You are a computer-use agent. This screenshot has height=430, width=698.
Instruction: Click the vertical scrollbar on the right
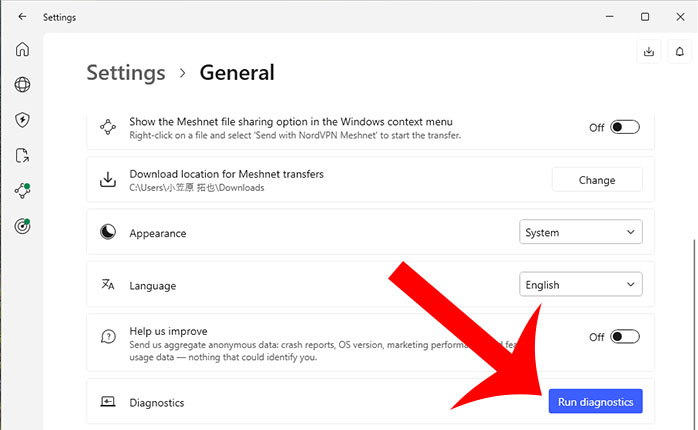tap(691, 300)
